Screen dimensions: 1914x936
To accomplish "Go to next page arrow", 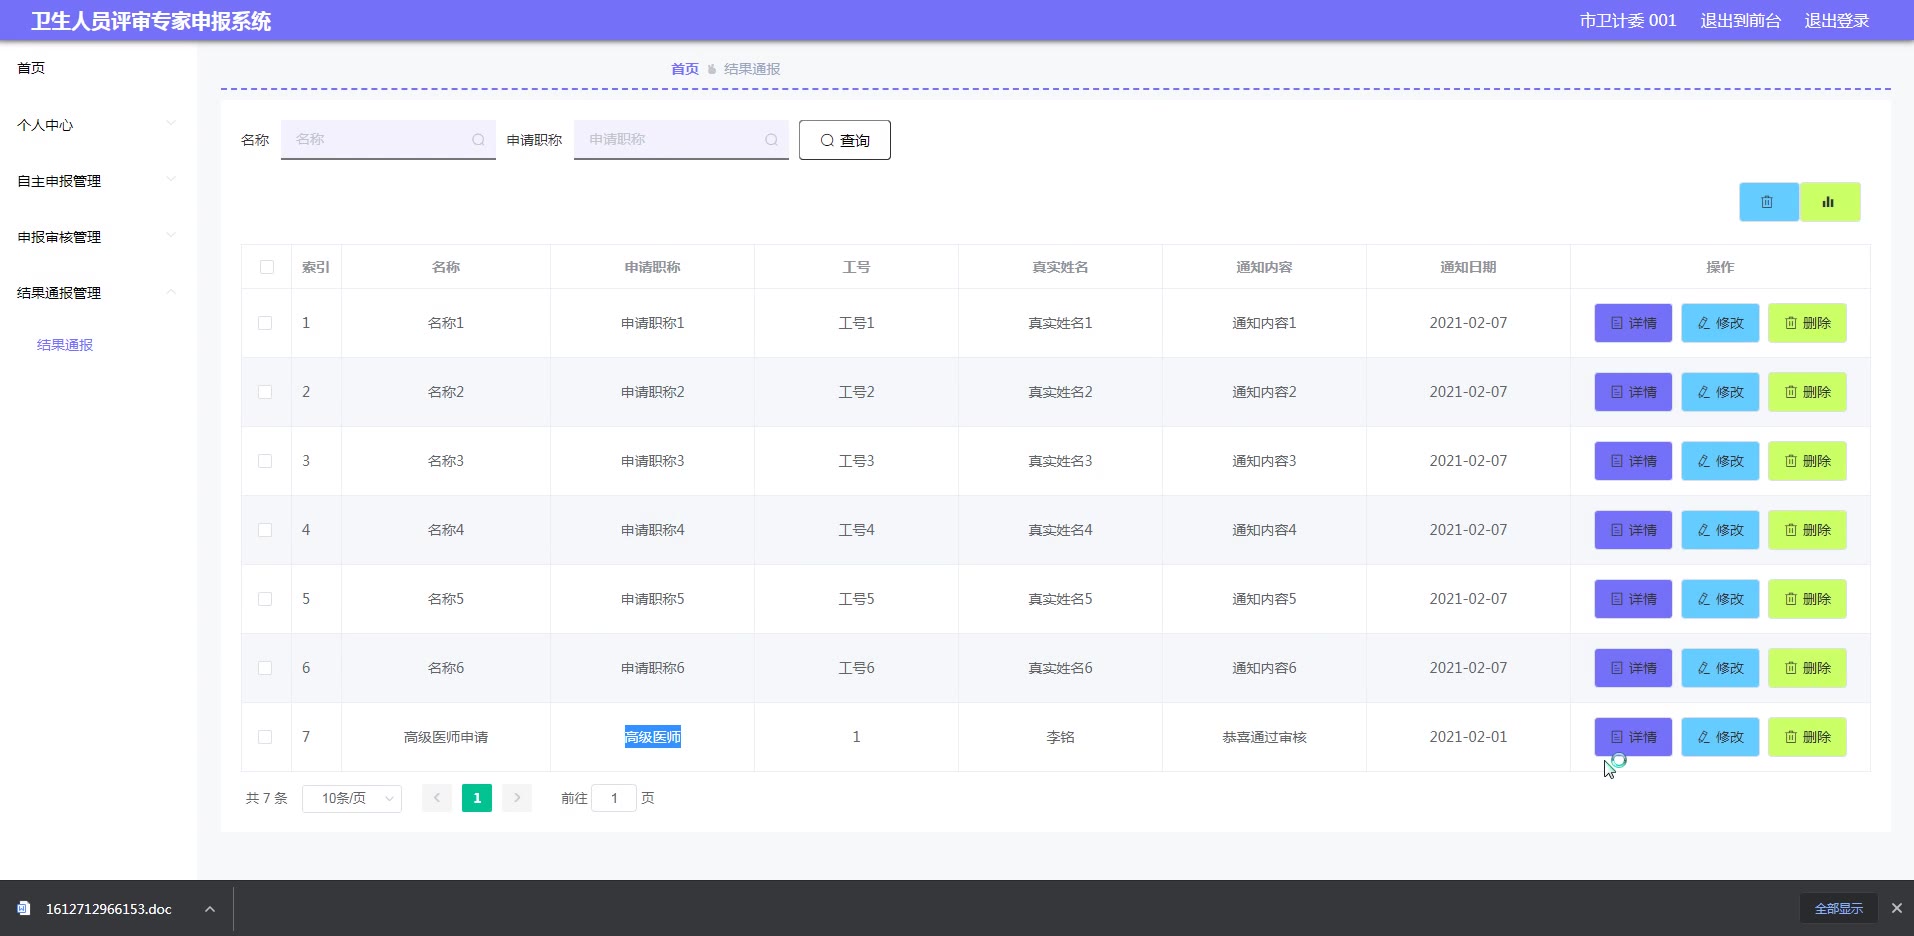I will click(x=517, y=798).
